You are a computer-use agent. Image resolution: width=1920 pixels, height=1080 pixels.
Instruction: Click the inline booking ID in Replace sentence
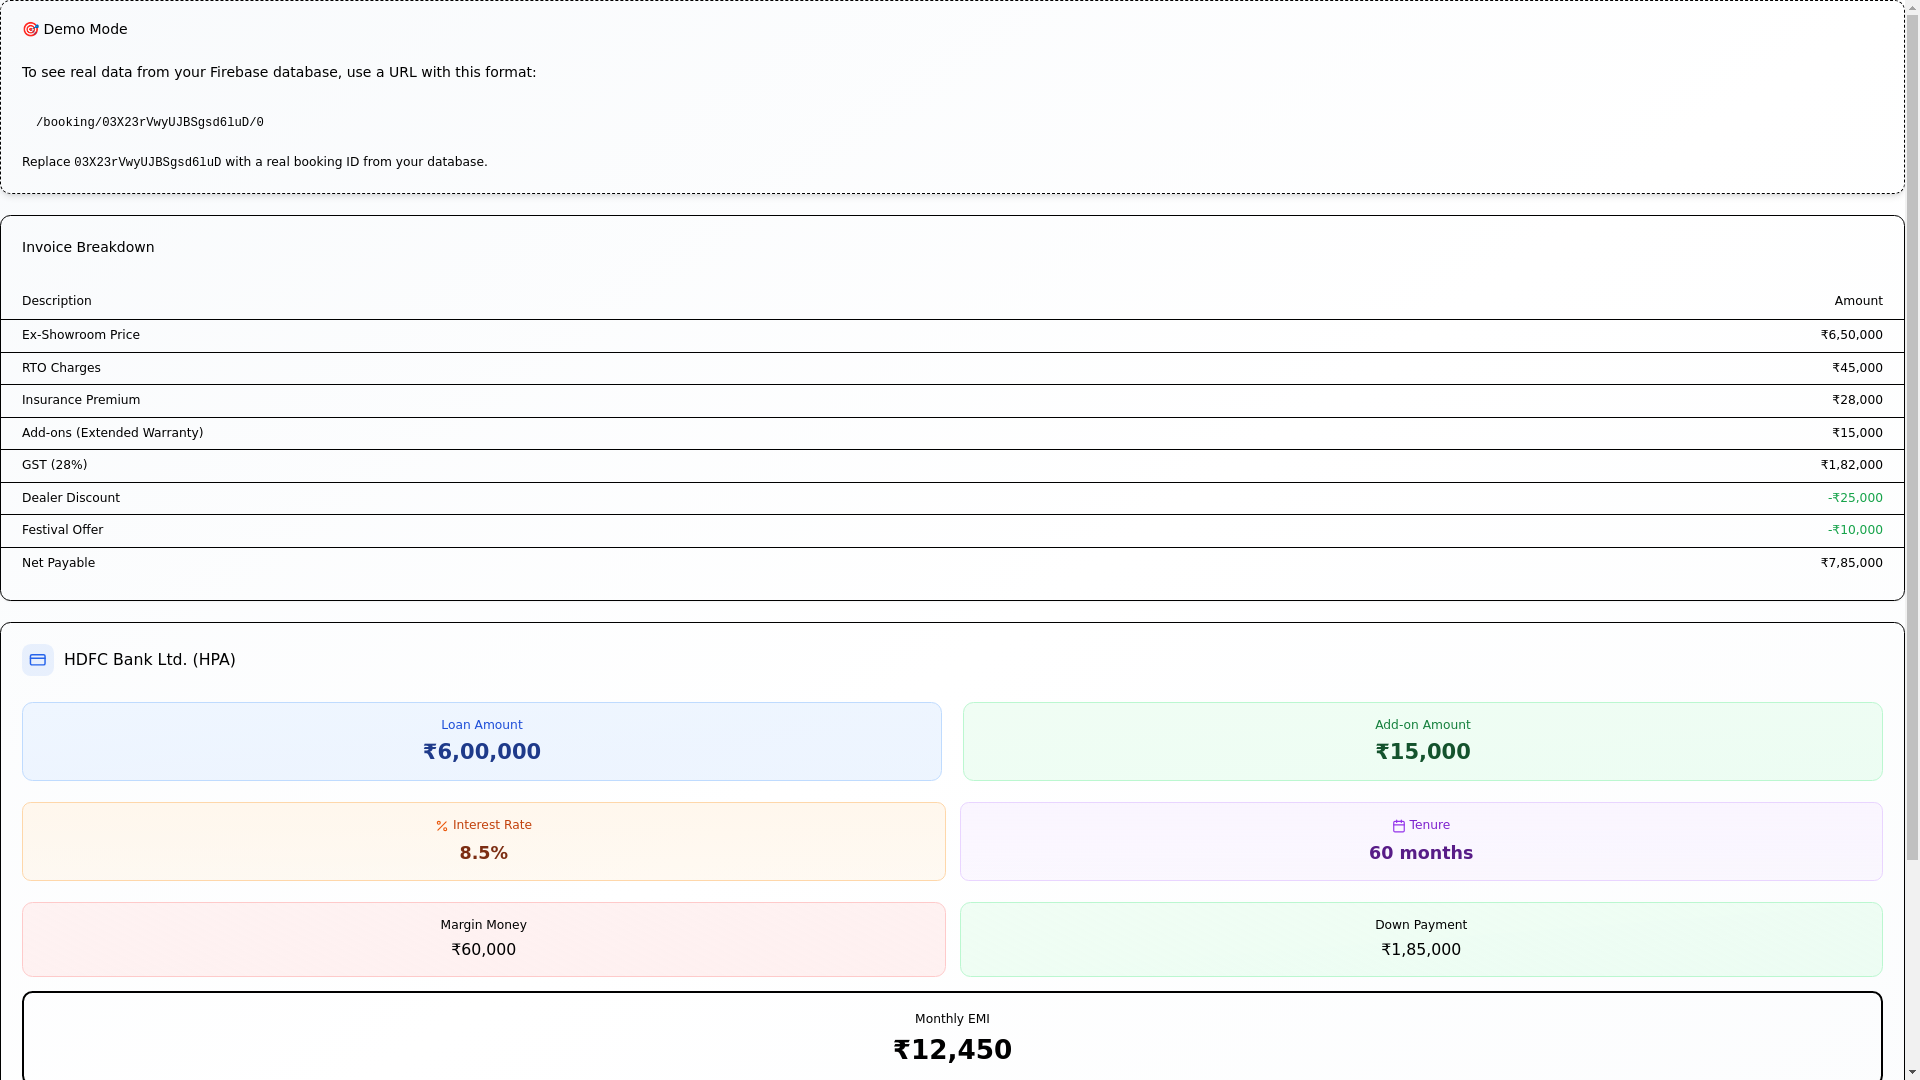(148, 163)
